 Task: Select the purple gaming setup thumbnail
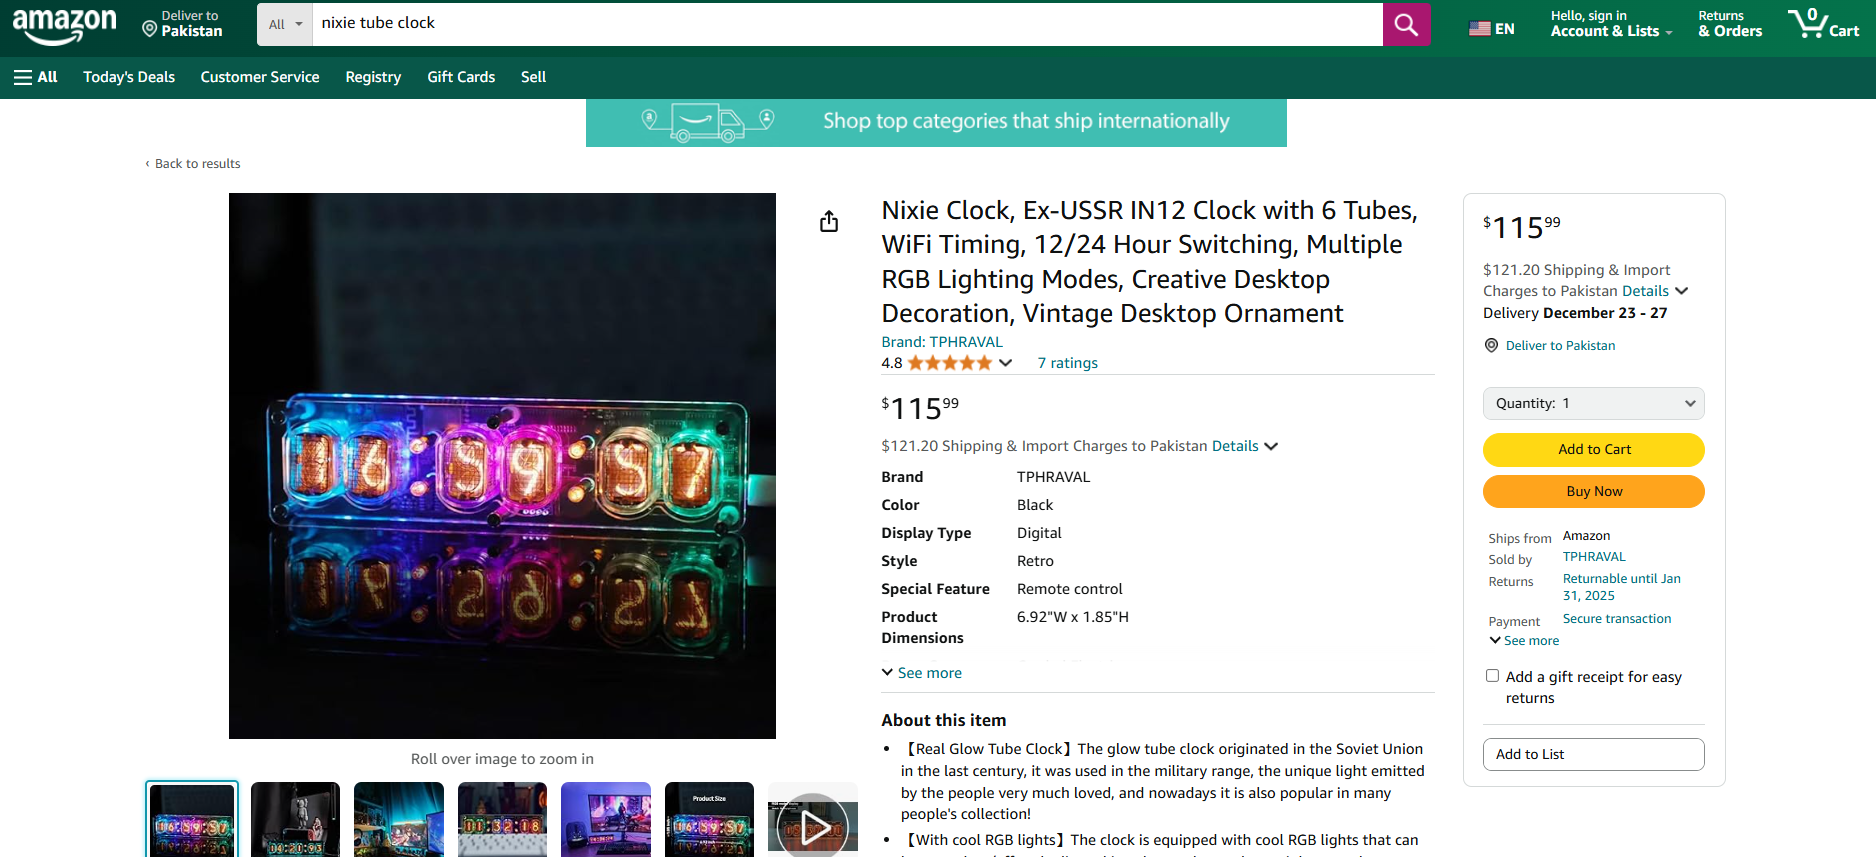tap(606, 820)
